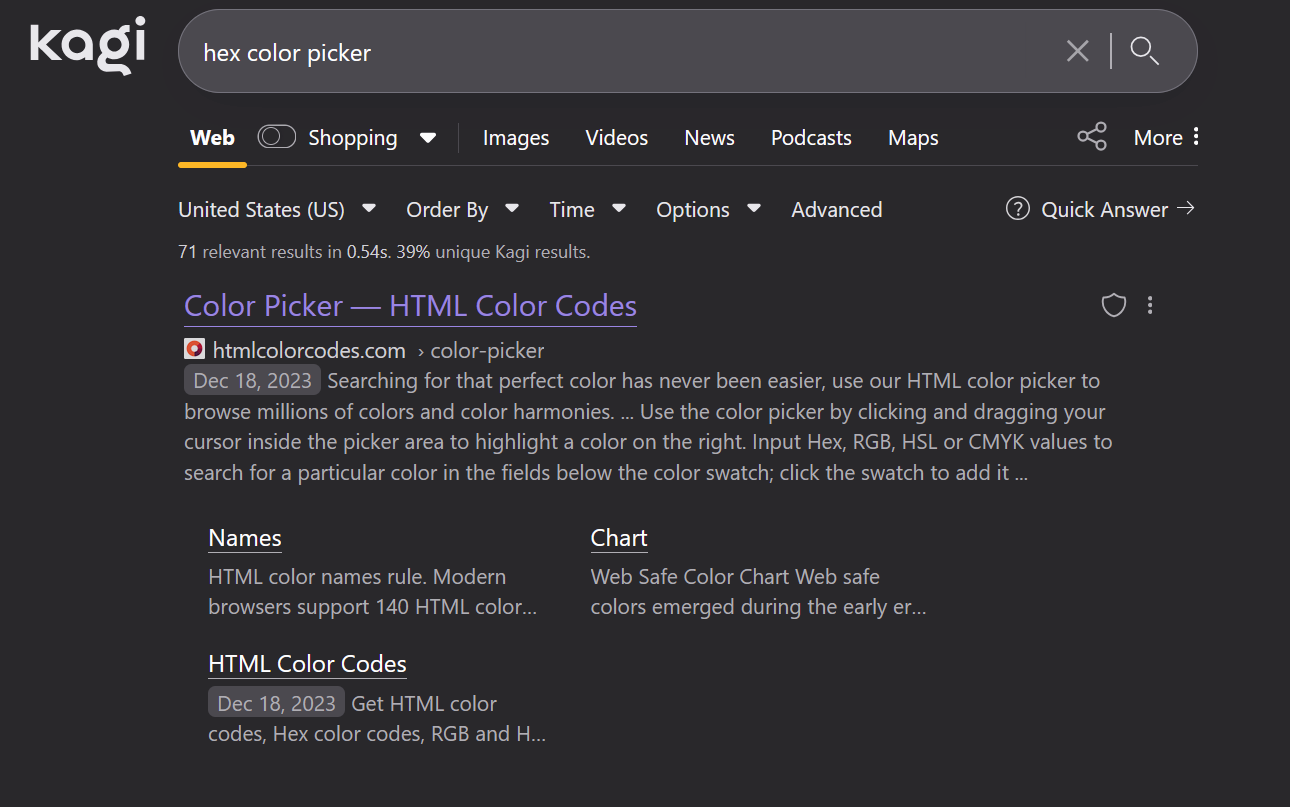Open the three-dot menu beside first result
The image size is (1290, 807).
[1150, 305]
